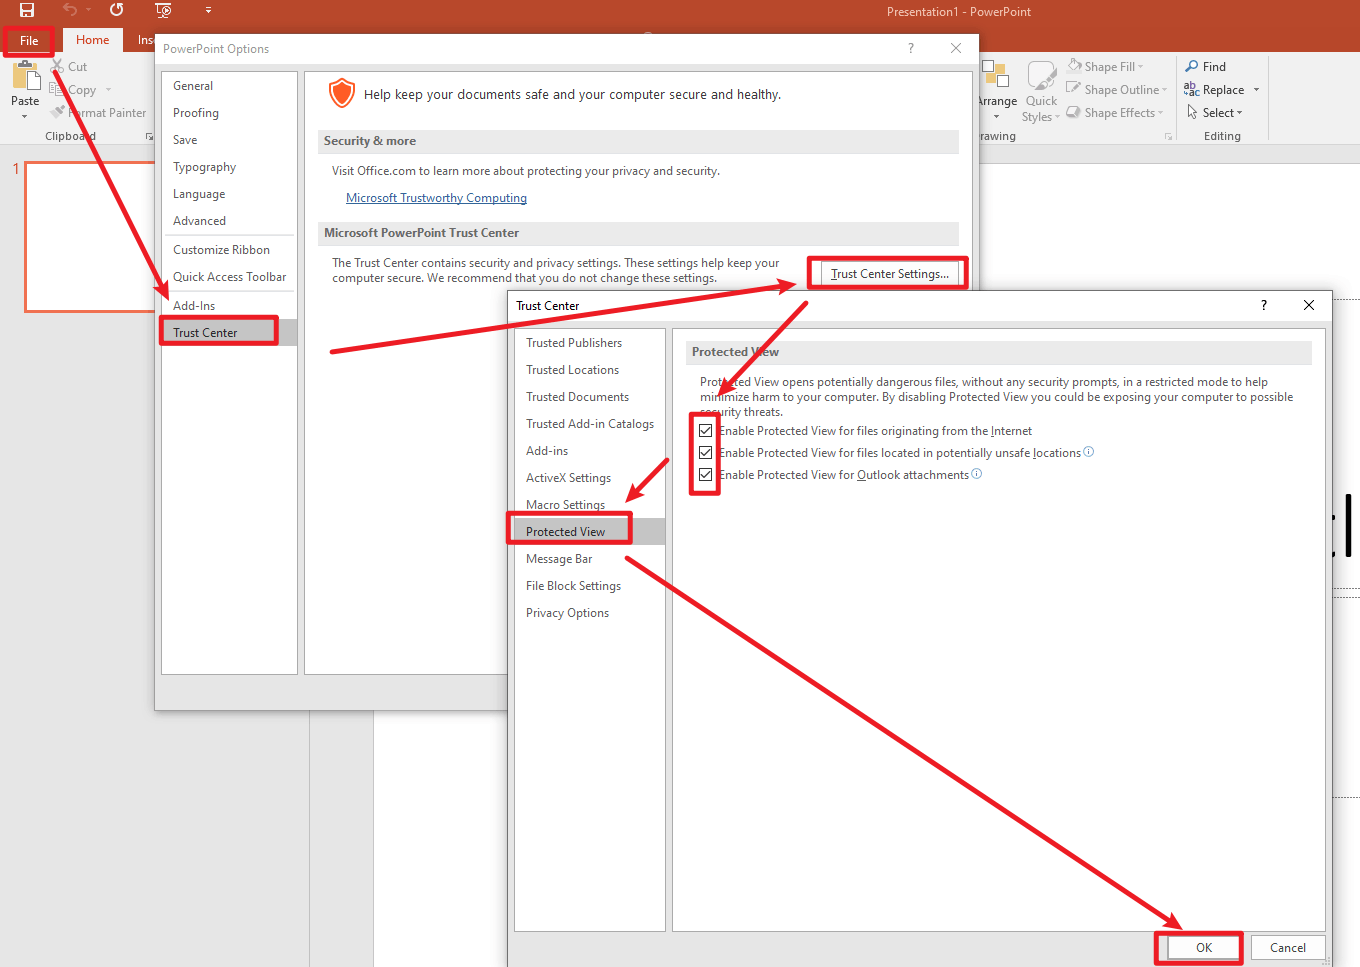Image resolution: width=1360 pixels, height=967 pixels.
Task: Toggle Protected View for Internet files
Action: click(706, 431)
